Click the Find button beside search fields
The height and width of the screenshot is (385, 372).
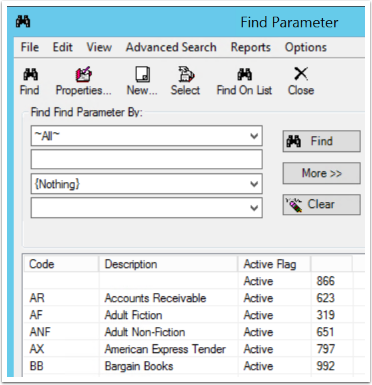tap(322, 141)
